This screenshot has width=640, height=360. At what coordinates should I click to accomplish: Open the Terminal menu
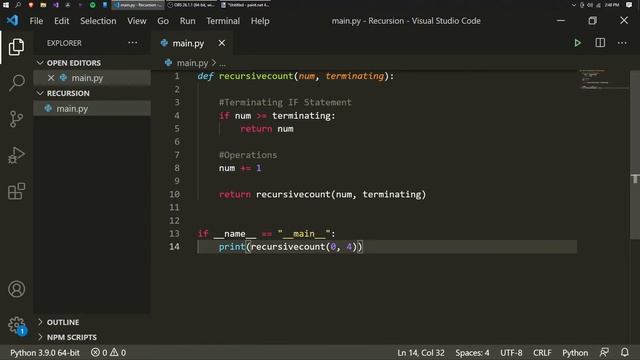223,21
